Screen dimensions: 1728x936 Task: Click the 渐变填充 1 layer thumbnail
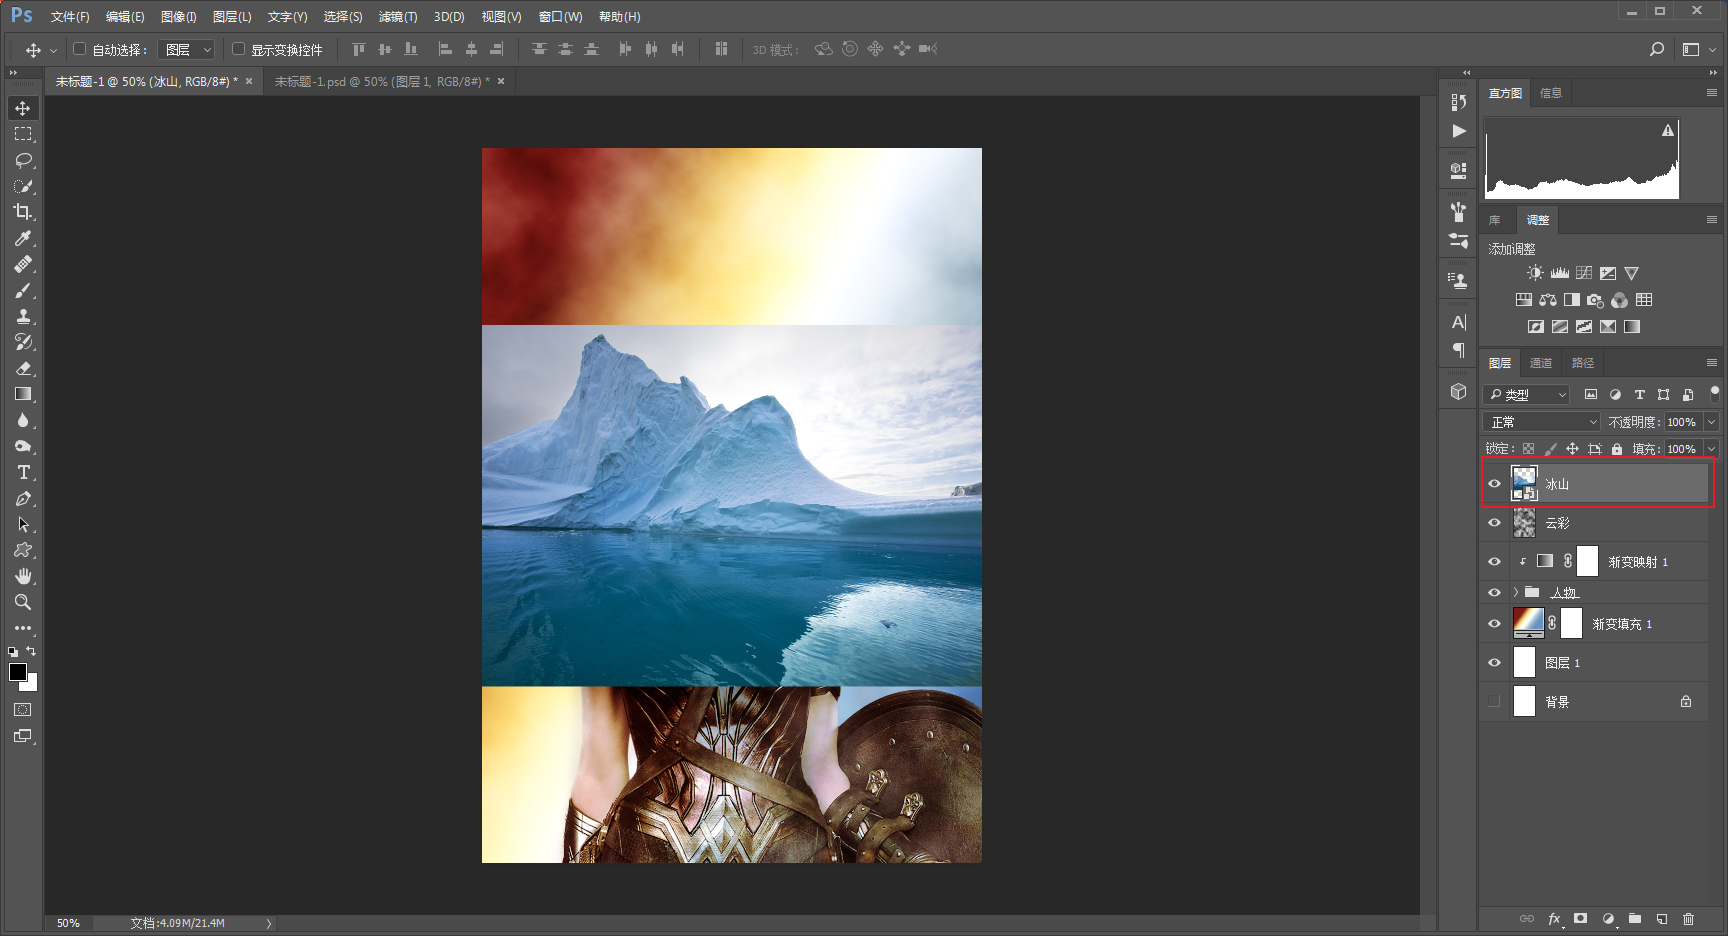click(1528, 623)
